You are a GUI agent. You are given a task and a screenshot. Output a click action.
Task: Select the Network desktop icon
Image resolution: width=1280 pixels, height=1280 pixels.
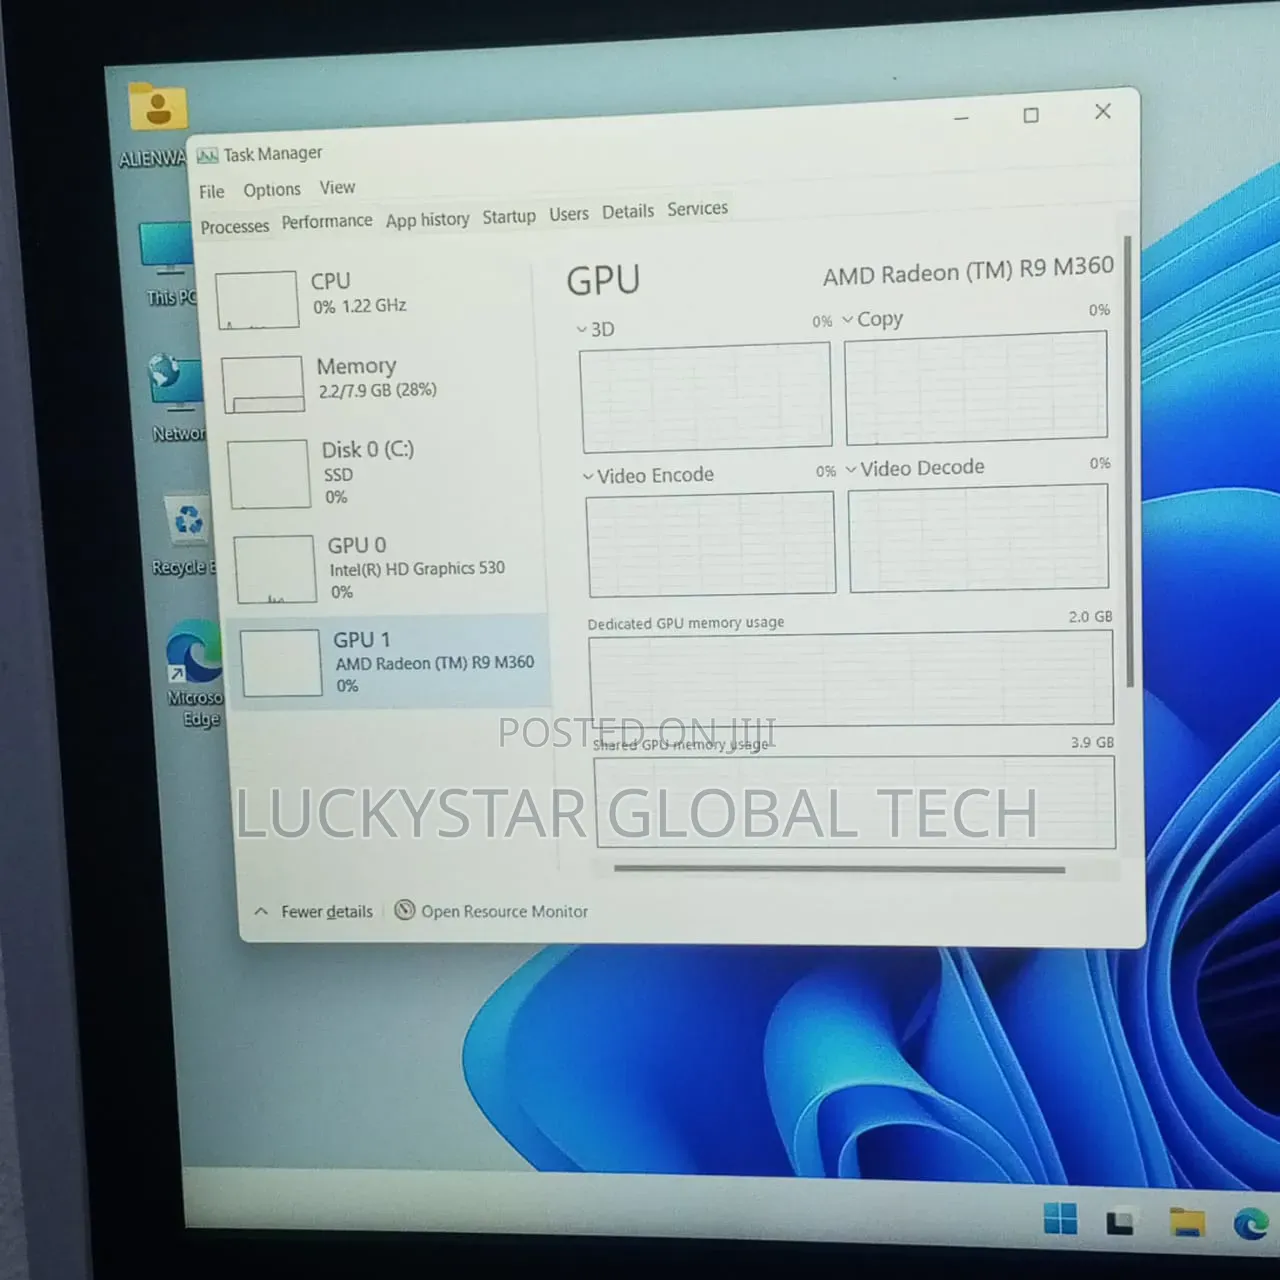pos(178,398)
